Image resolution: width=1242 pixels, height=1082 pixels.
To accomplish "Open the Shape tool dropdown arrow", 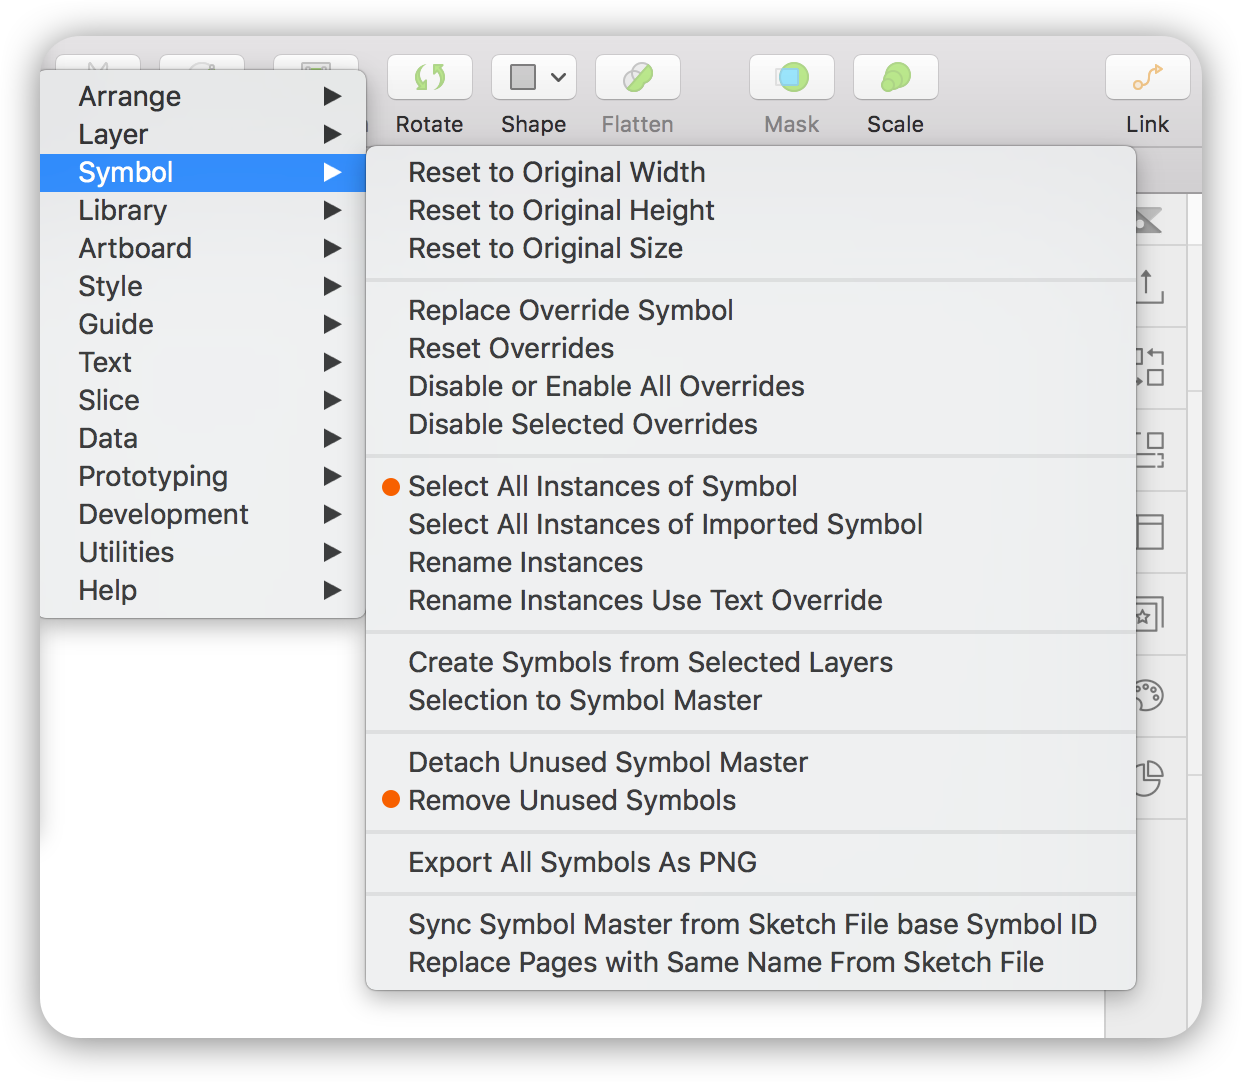I will 559,77.
